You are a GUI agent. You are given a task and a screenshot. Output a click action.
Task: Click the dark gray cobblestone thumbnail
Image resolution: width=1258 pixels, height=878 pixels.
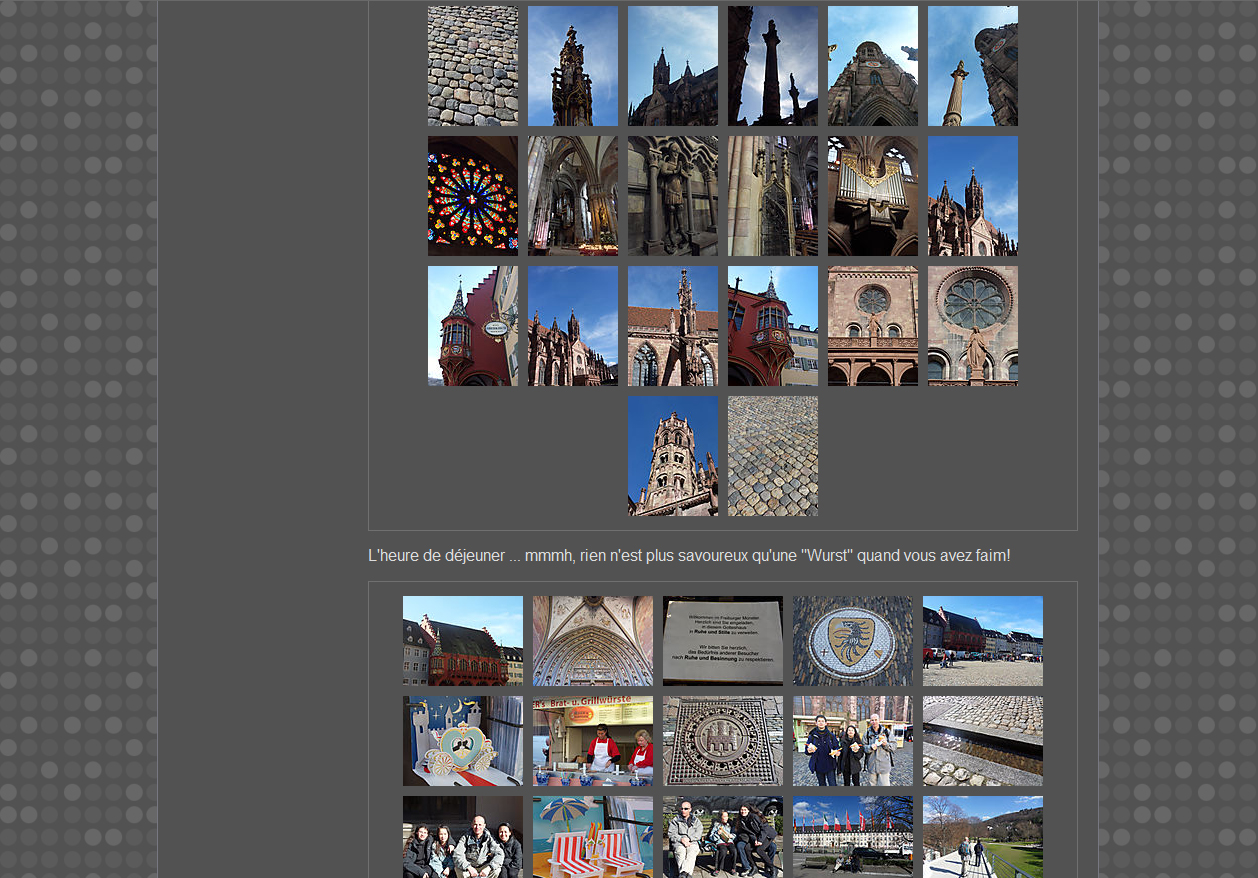[x=472, y=66]
